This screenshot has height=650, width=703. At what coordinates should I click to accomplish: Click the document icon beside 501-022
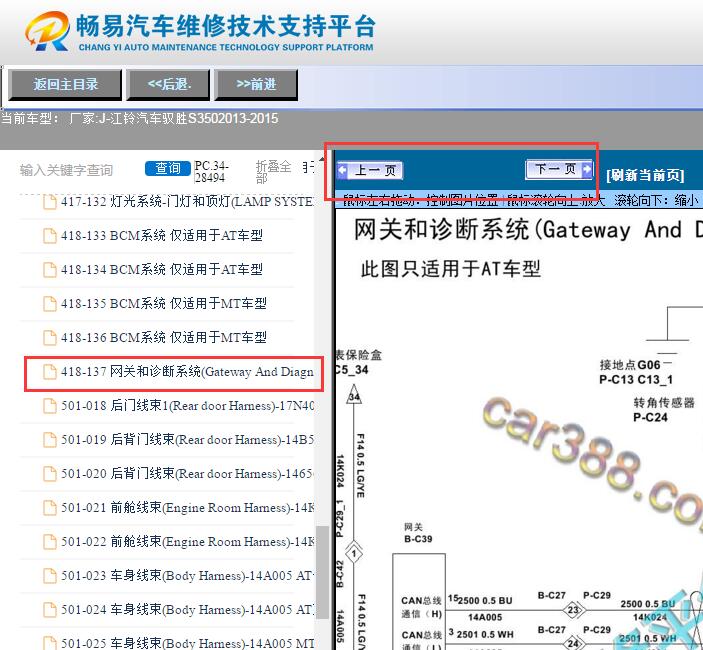pyautogui.click(x=49, y=542)
